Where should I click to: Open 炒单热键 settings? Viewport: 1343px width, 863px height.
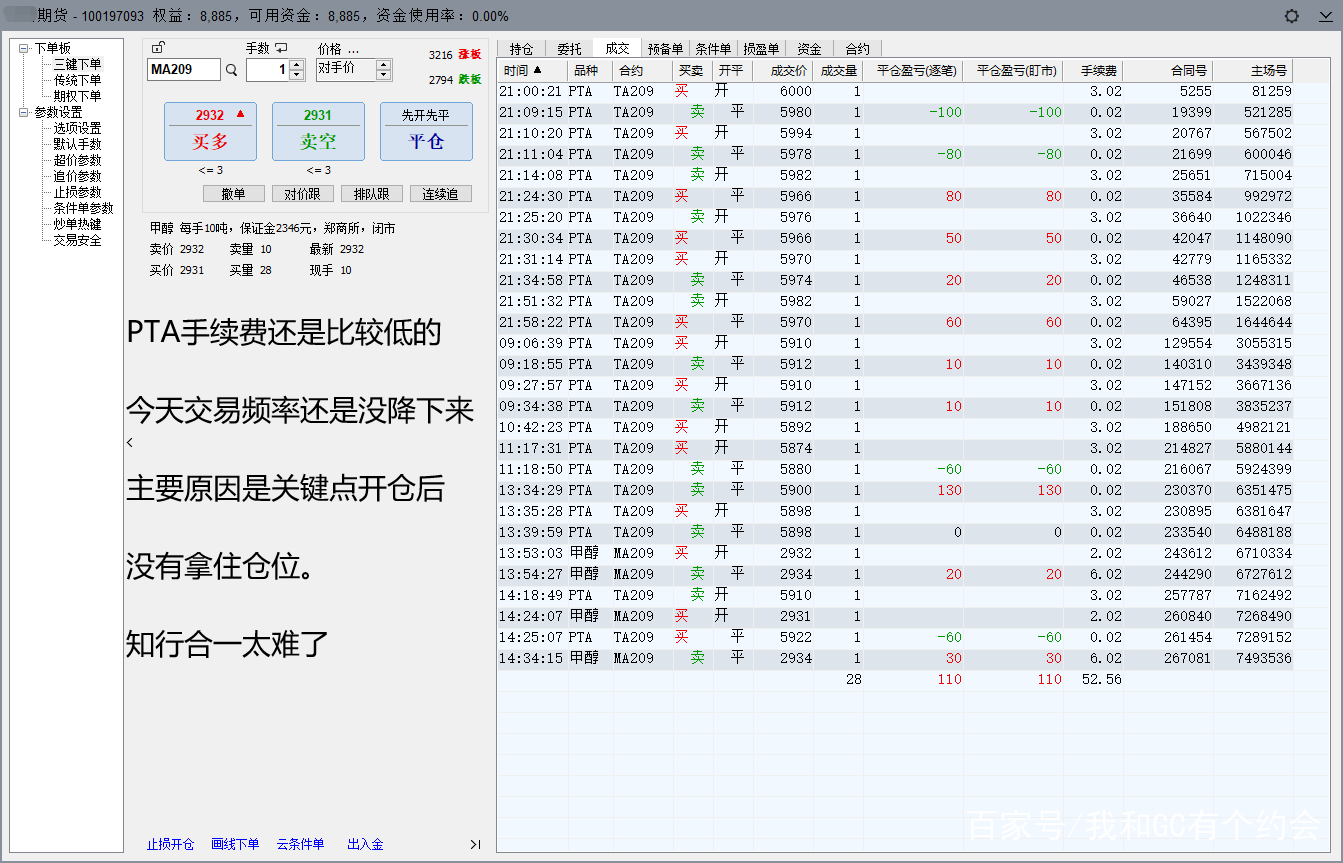[x=77, y=224]
